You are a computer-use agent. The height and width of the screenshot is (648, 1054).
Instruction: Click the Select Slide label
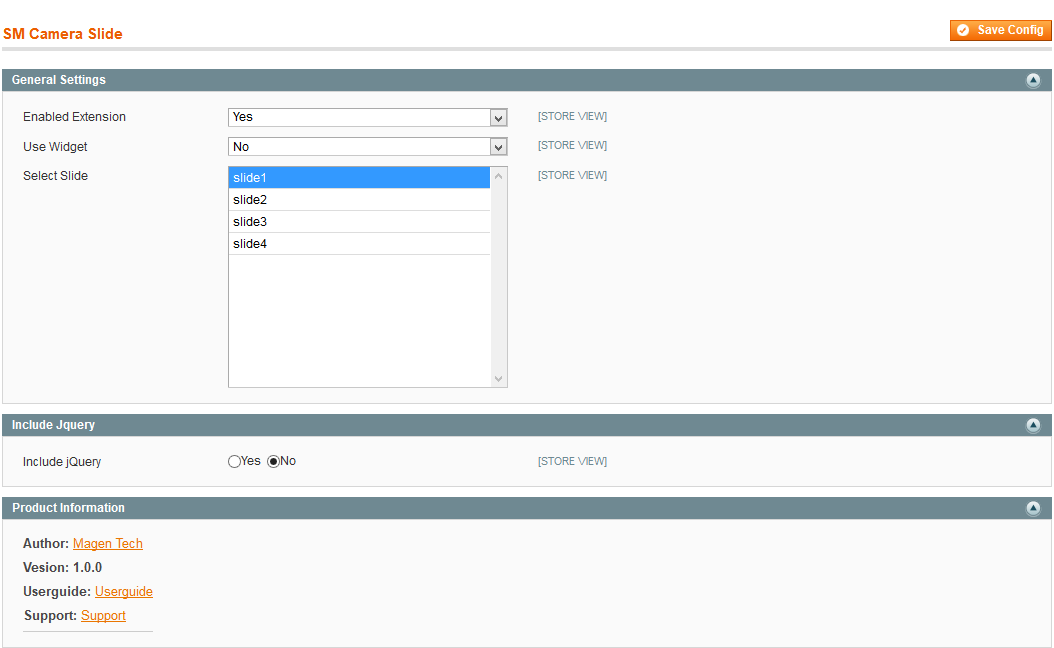[x=55, y=175]
